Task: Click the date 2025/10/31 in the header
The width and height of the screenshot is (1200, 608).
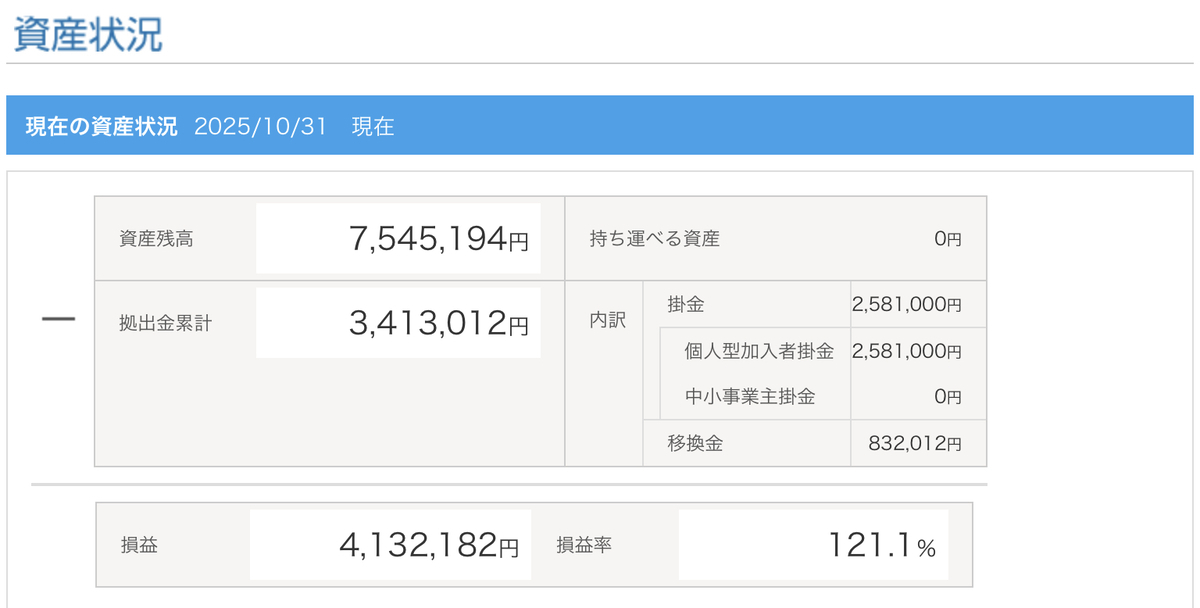Action: click(261, 127)
